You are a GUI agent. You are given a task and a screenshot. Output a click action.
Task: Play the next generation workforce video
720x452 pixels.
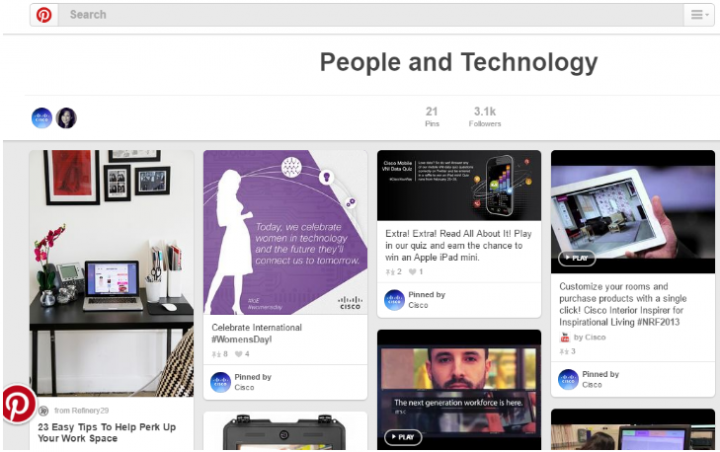tap(403, 437)
